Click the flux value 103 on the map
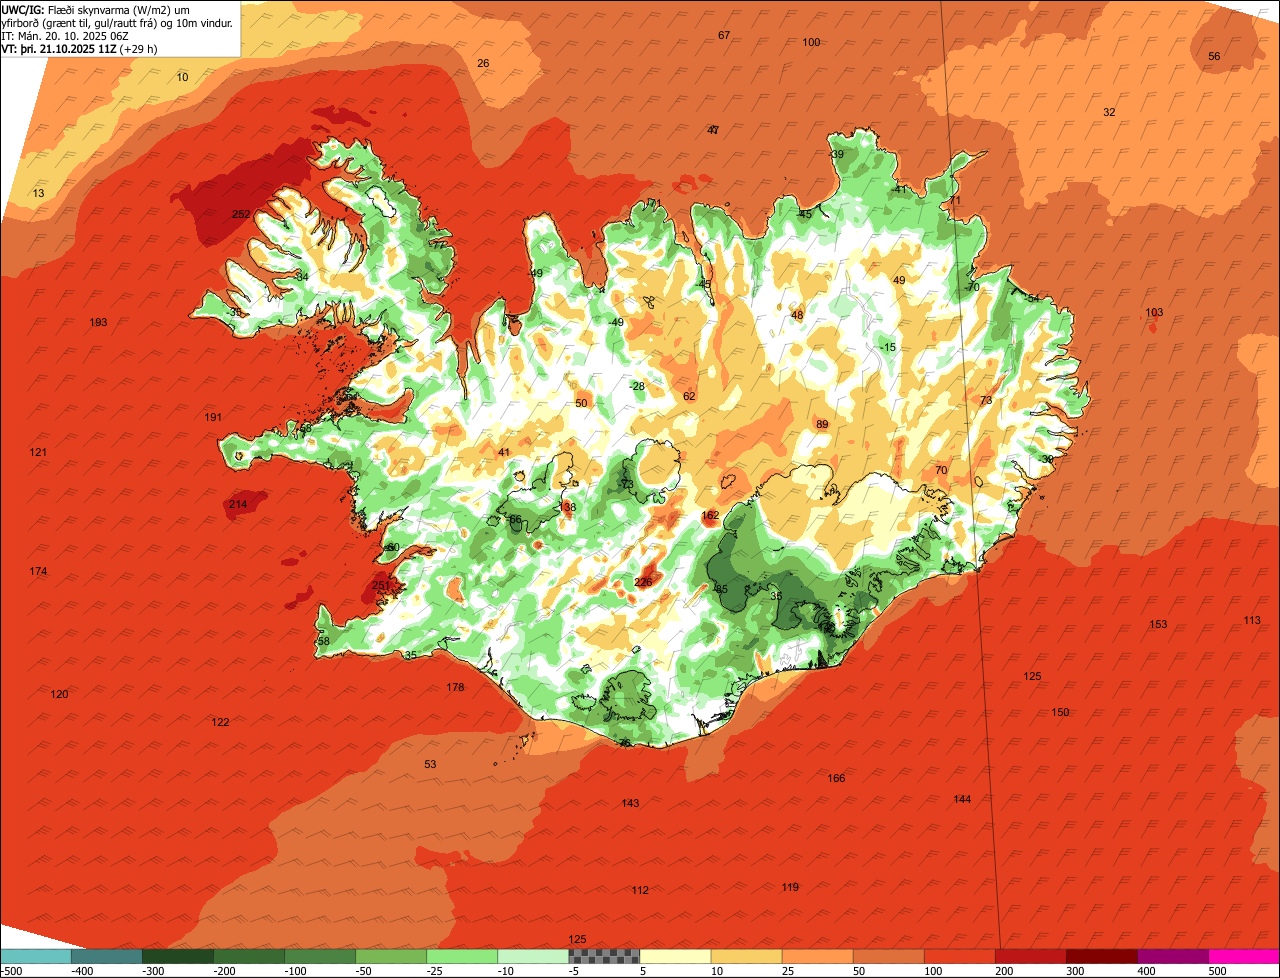 pos(1154,312)
